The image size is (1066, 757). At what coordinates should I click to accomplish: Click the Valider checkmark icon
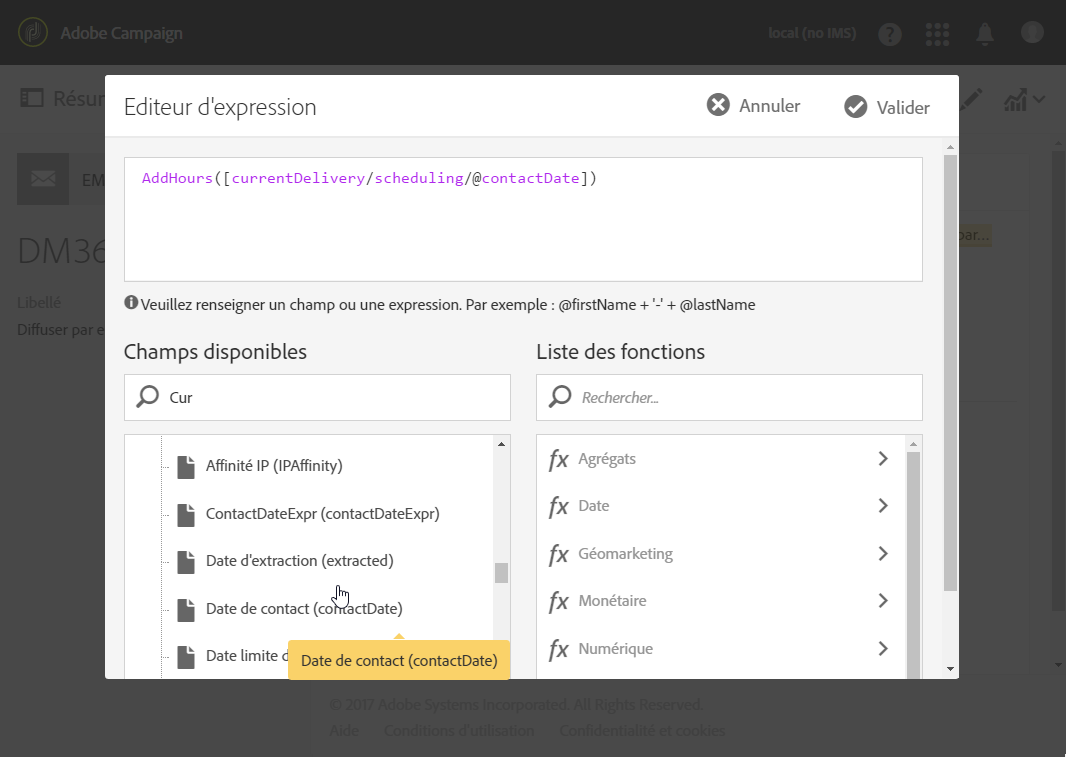pyautogui.click(x=855, y=107)
